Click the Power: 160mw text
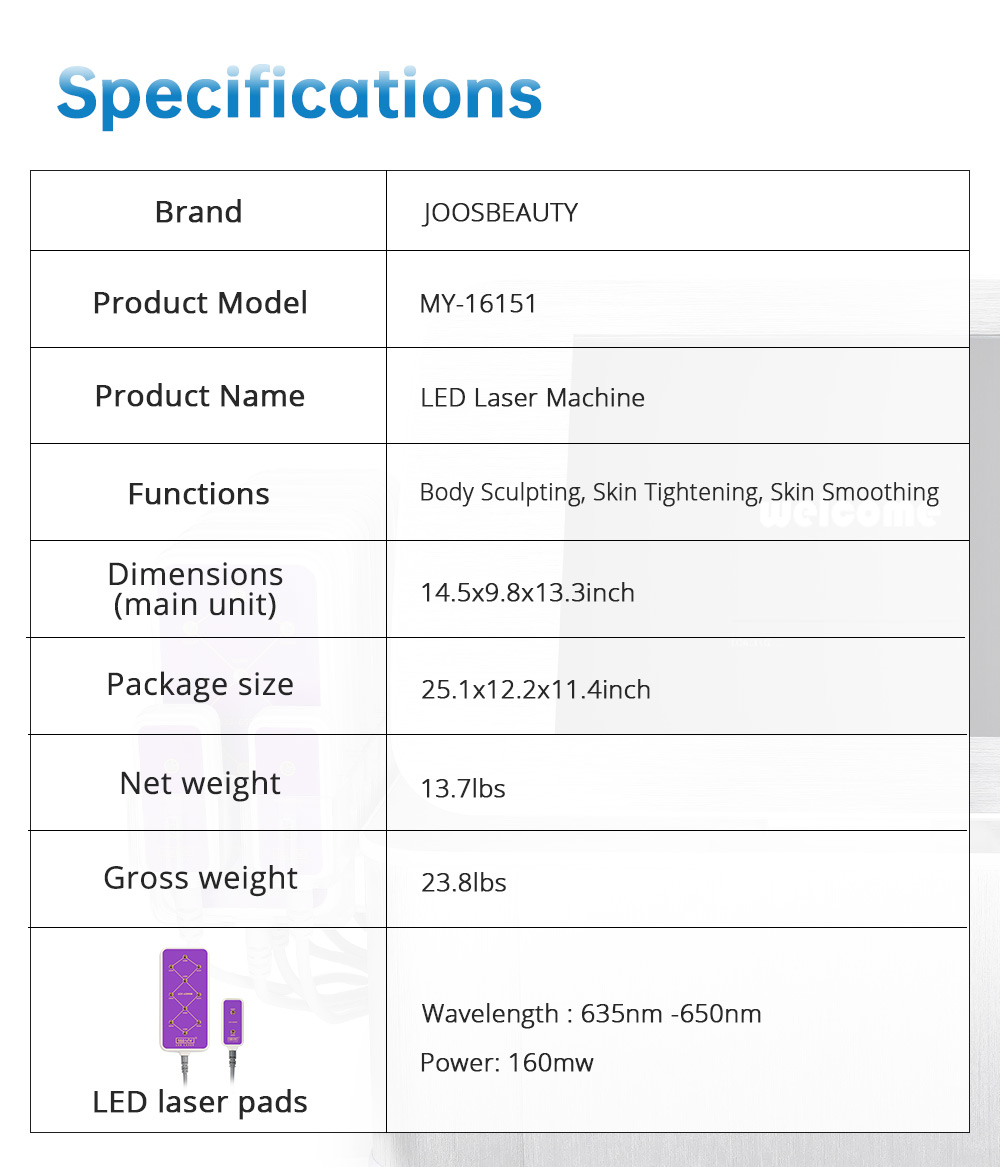1000x1167 pixels. click(x=506, y=1062)
